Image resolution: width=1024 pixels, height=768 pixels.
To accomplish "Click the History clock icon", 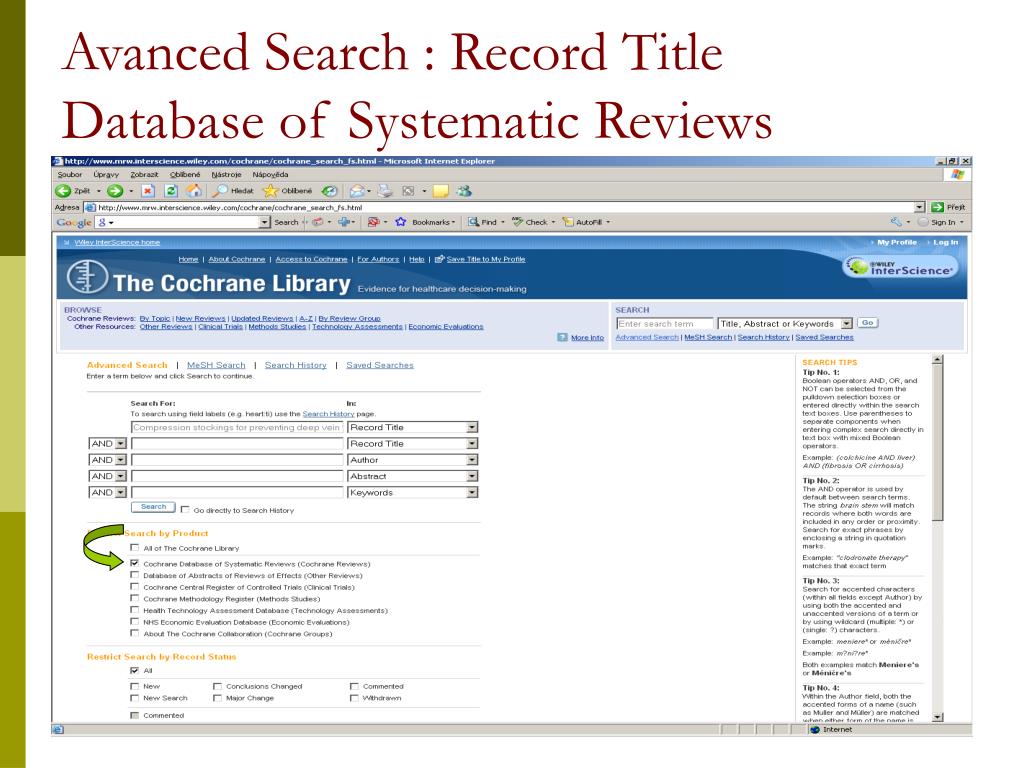I will click(330, 191).
